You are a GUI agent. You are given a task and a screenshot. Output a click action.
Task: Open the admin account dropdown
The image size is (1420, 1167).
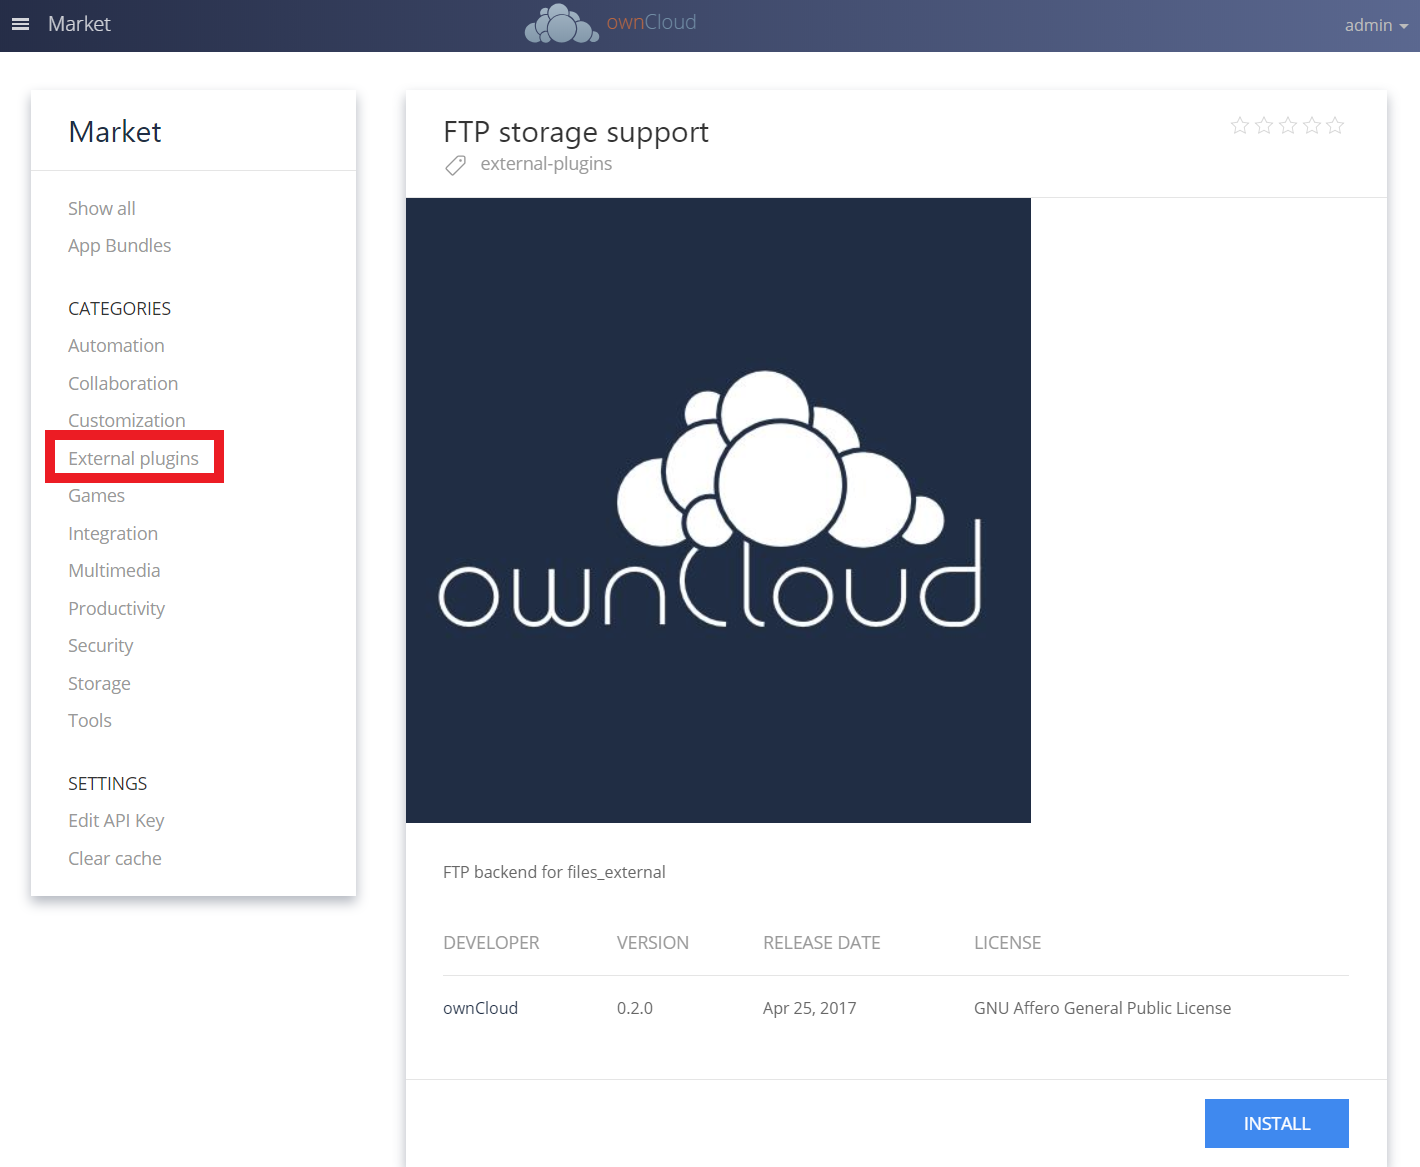(1375, 25)
